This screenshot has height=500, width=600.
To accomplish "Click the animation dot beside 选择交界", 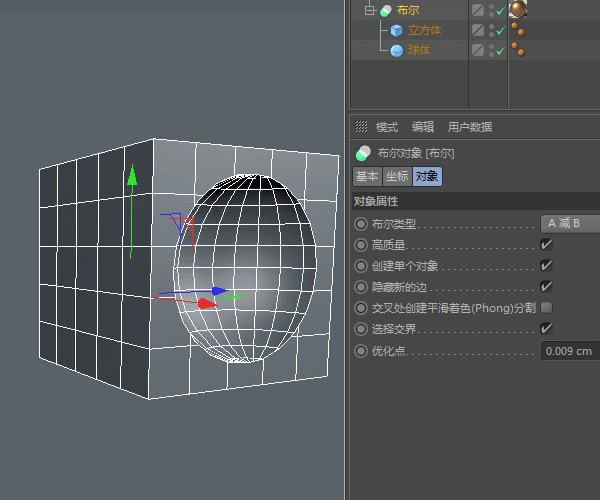I will pos(361,329).
